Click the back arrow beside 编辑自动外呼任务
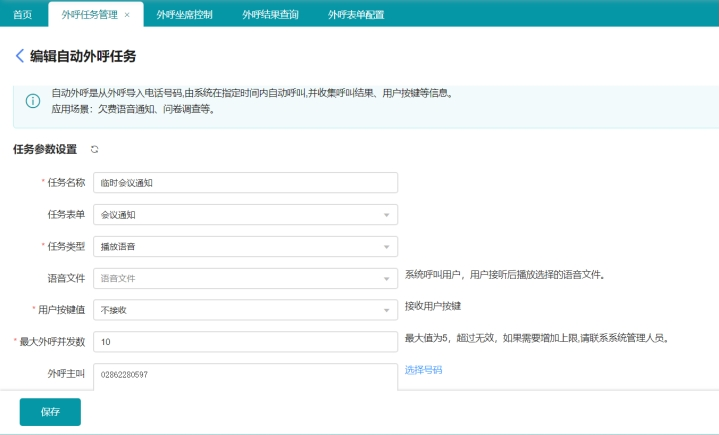The height and width of the screenshot is (435, 719). [x=19, y=56]
